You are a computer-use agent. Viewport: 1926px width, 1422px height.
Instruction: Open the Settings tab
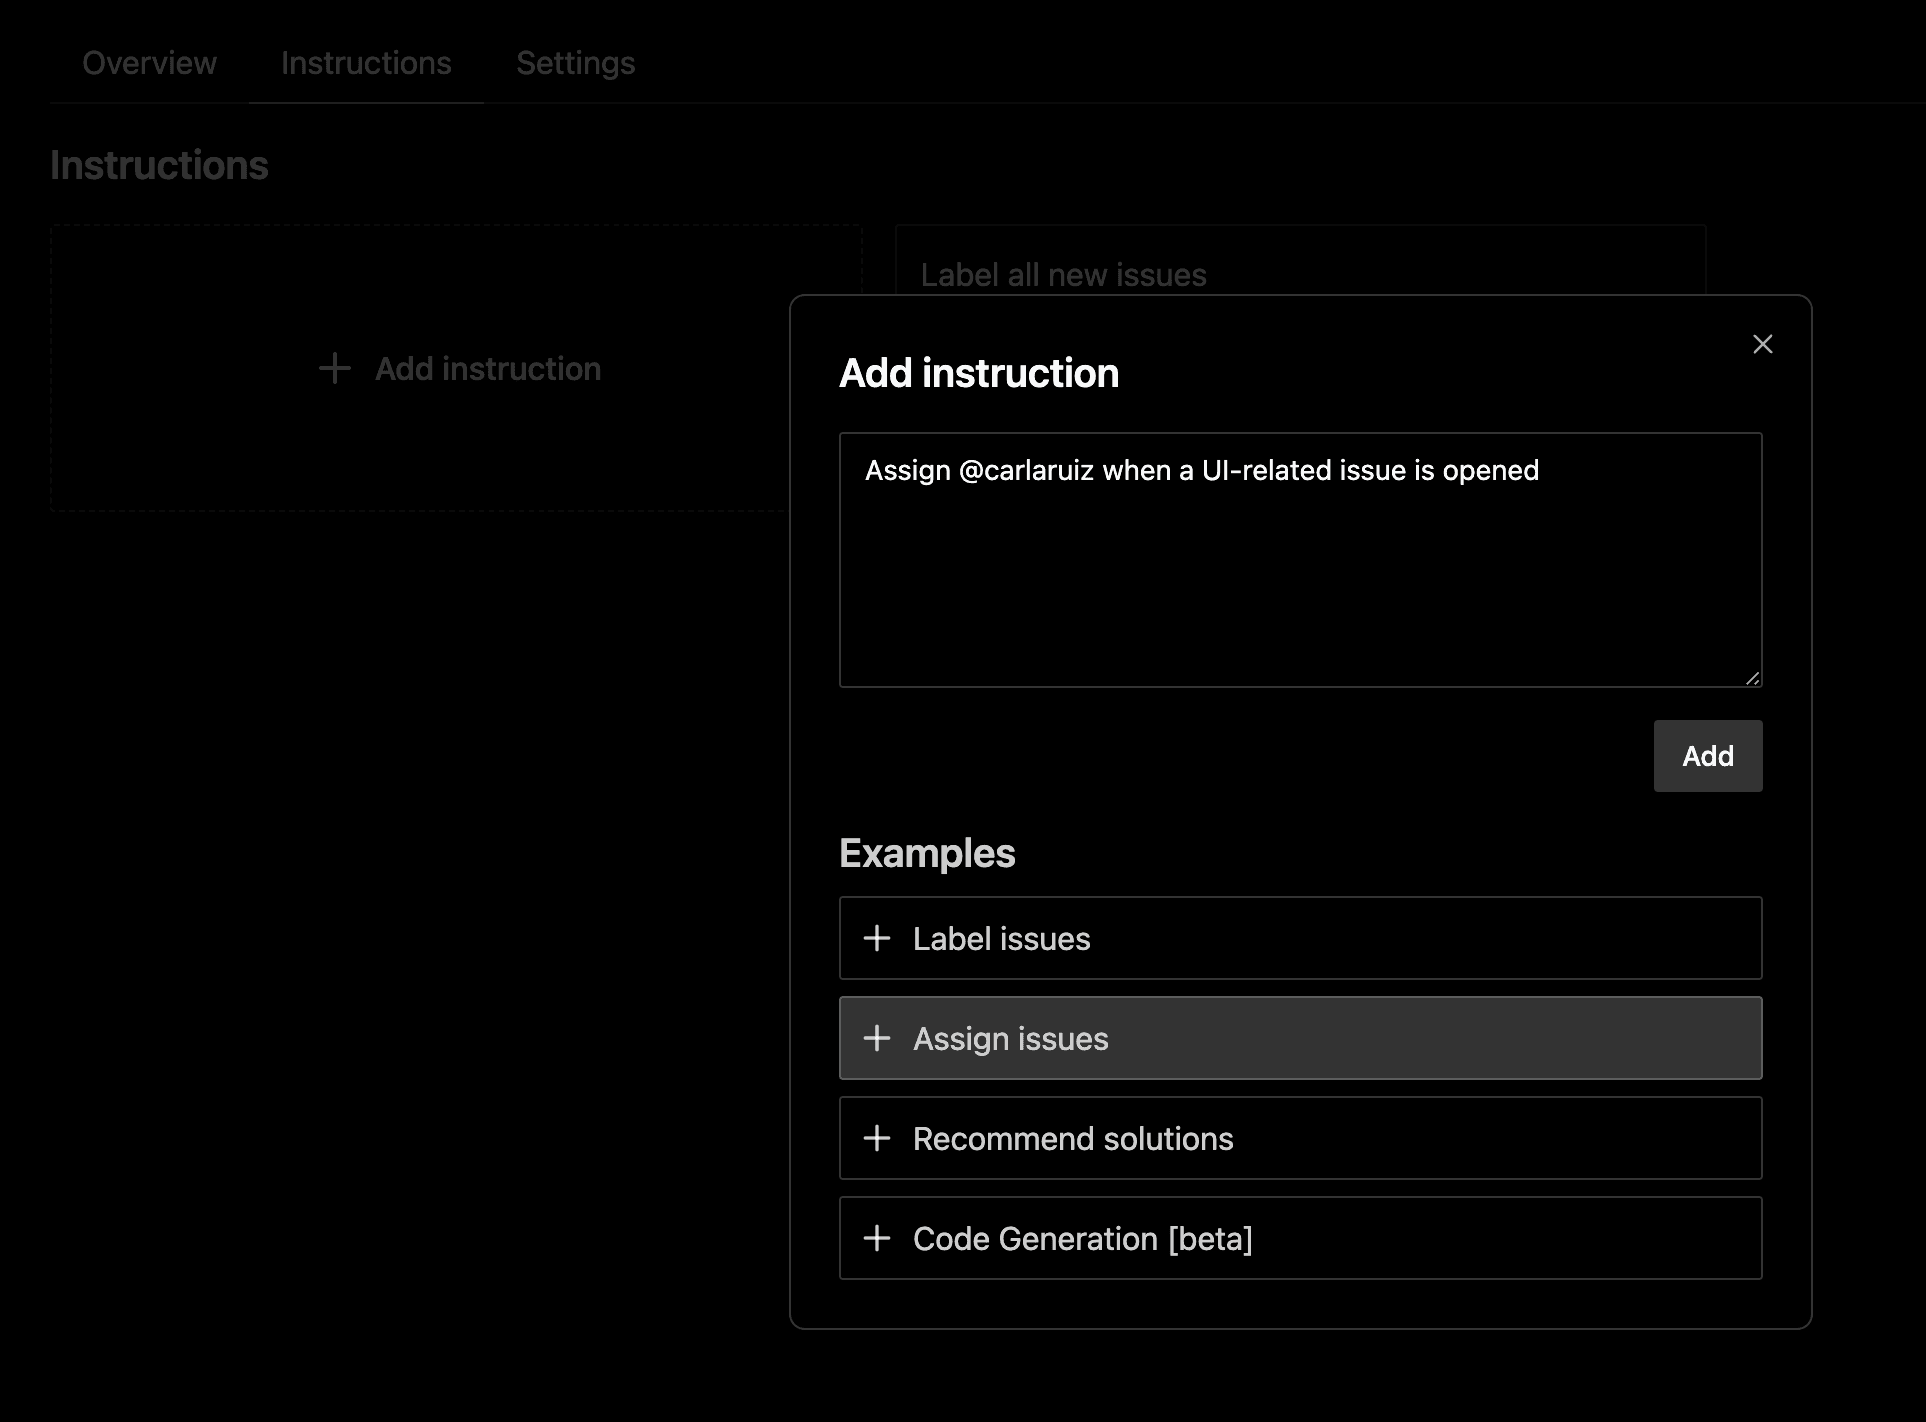click(575, 63)
